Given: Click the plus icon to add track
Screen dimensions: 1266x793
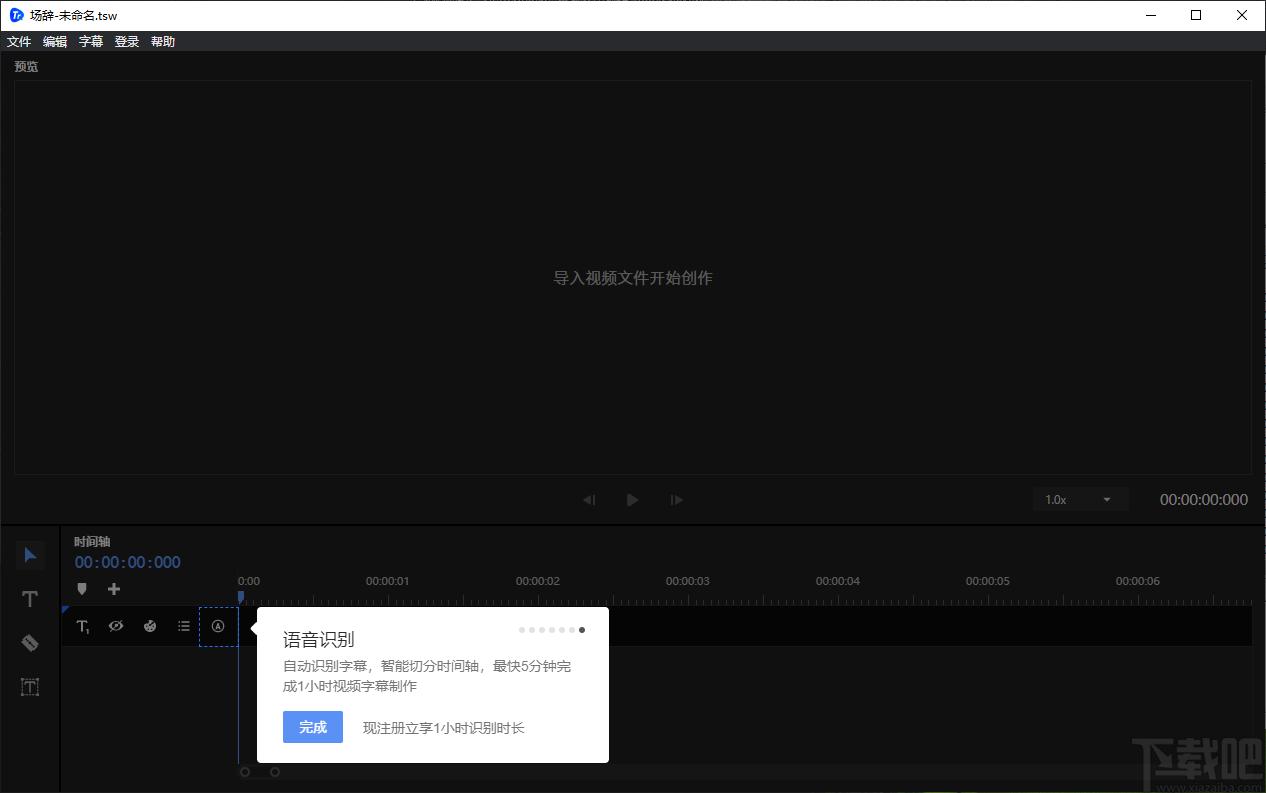Looking at the screenshot, I should [114, 589].
